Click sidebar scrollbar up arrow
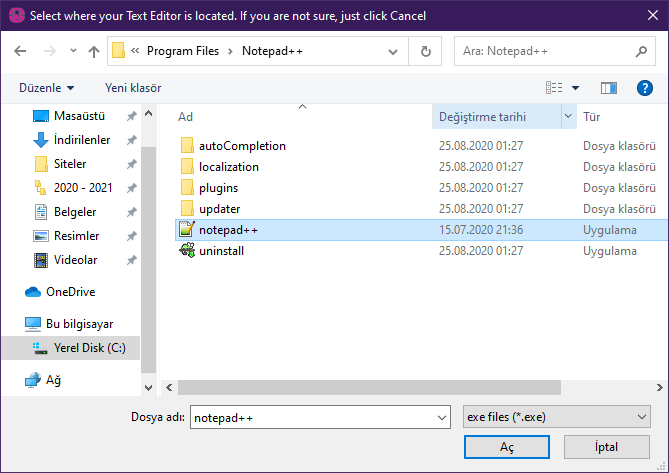Image resolution: width=669 pixels, height=473 pixels. coord(148,113)
